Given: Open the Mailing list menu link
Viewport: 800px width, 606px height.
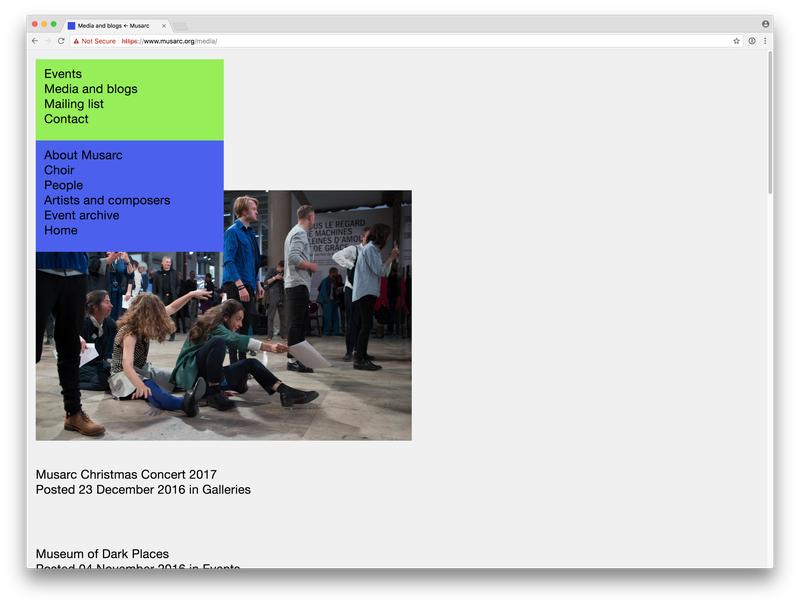Looking at the screenshot, I should (x=74, y=104).
